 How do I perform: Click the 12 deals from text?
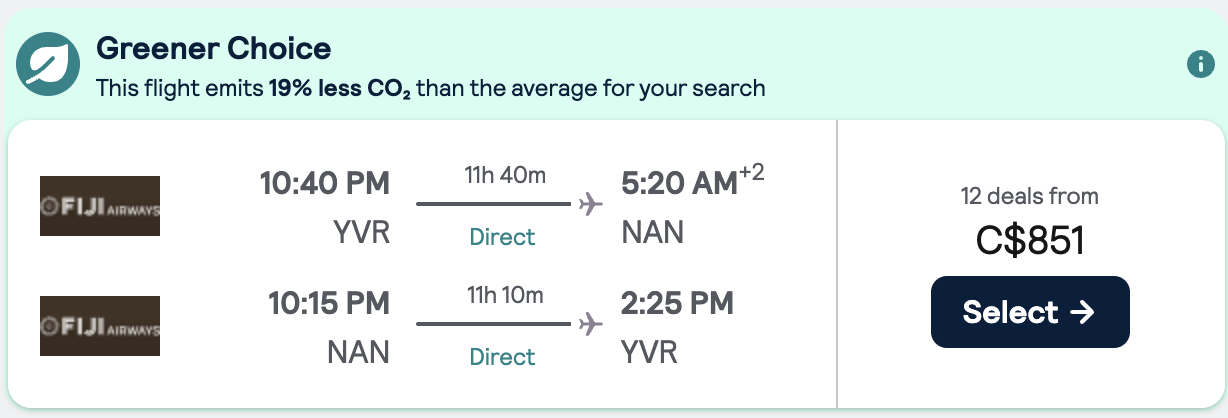[1030, 196]
